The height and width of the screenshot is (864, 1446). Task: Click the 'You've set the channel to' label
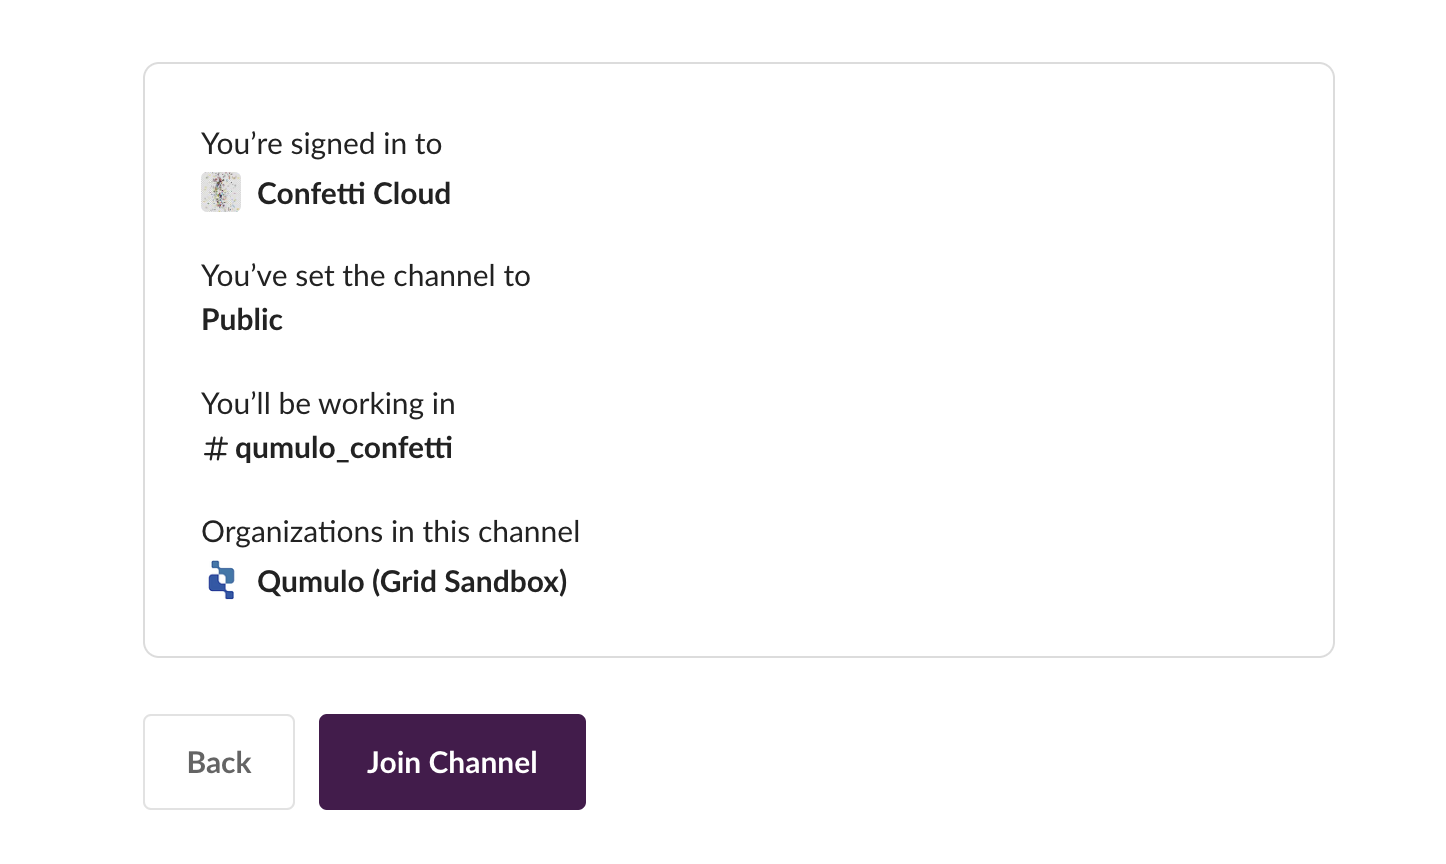(x=366, y=276)
